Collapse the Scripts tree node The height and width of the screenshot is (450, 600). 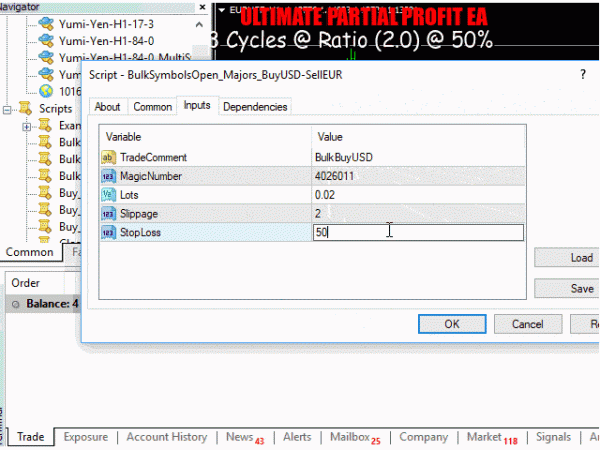pos(9,108)
